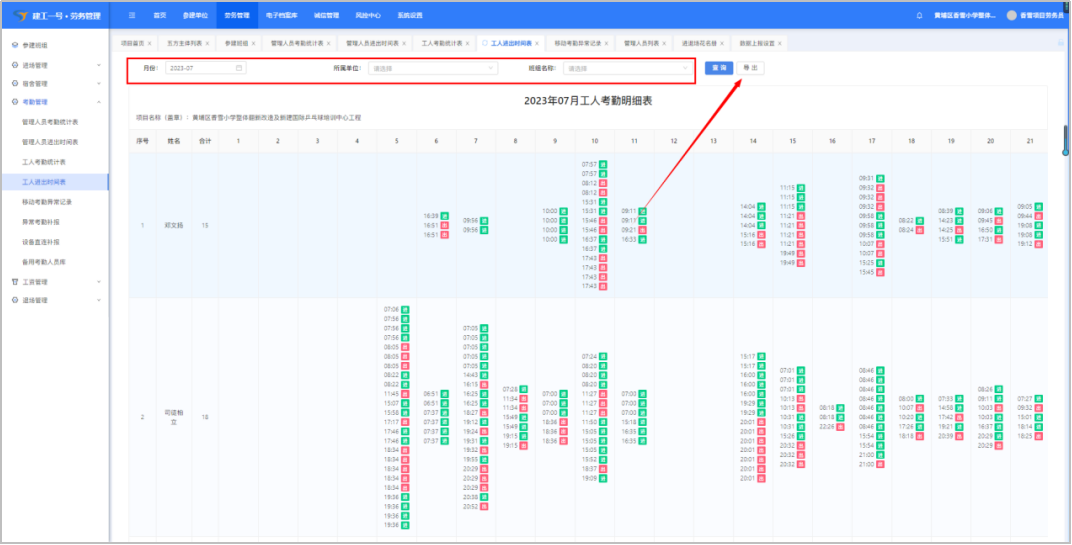Close the 项目首页 tab
This screenshot has height=545, width=1072.
[149, 43]
